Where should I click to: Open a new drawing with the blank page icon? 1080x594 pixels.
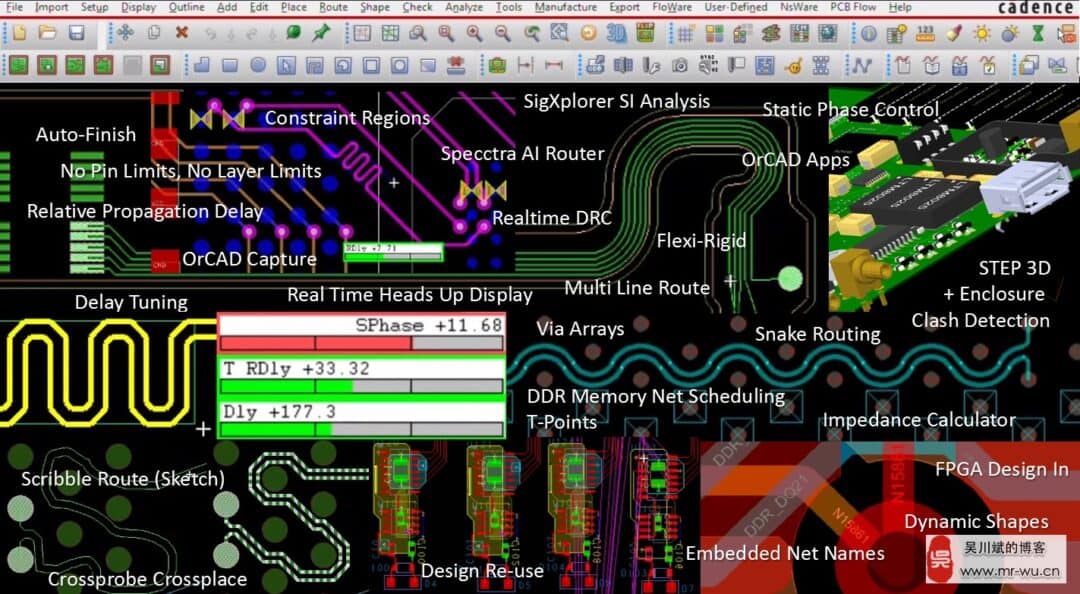point(19,33)
